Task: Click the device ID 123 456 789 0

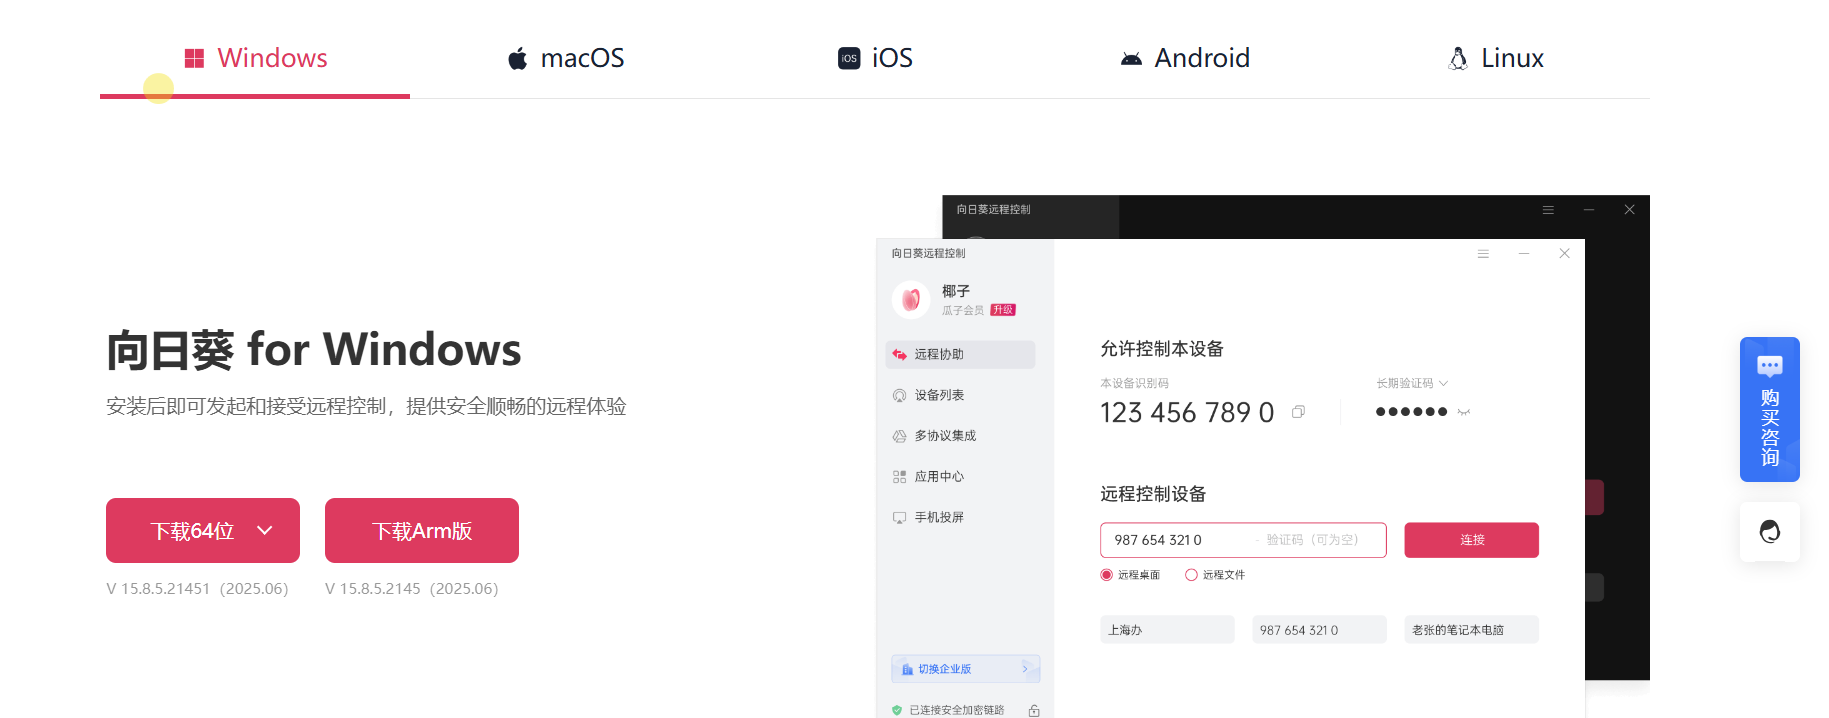Action: 1187,412
